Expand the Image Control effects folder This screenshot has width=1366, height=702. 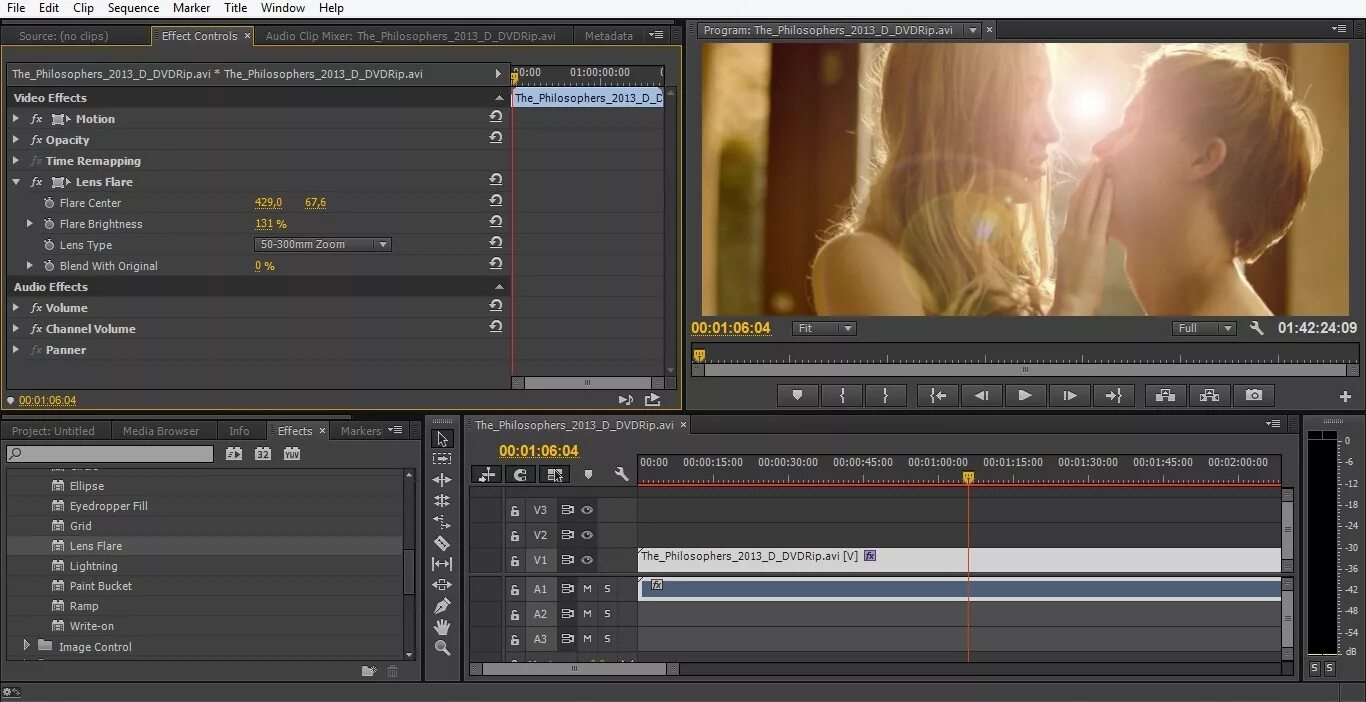coord(27,646)
